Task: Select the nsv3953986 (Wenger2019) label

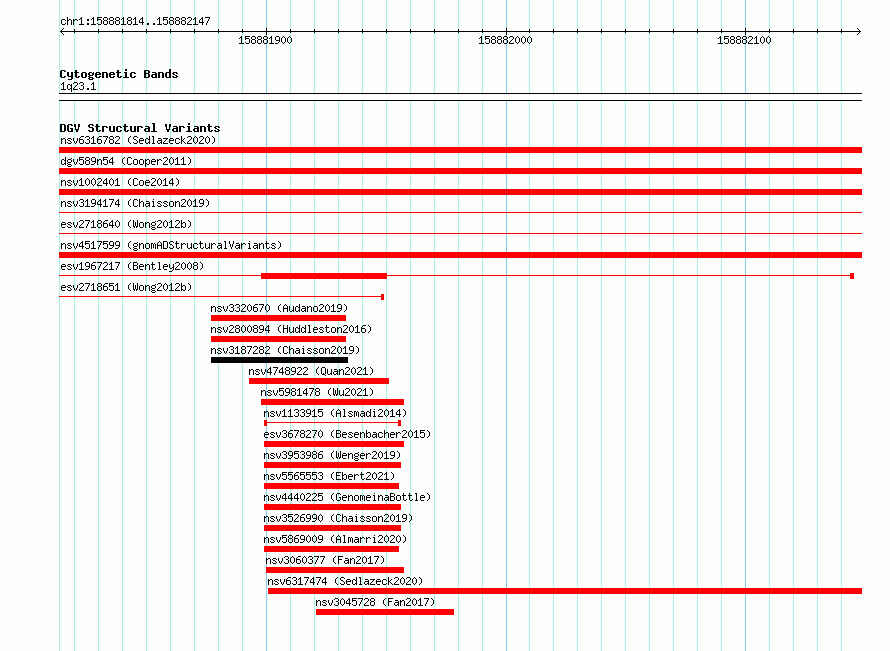Action: [x=332, y=455]
